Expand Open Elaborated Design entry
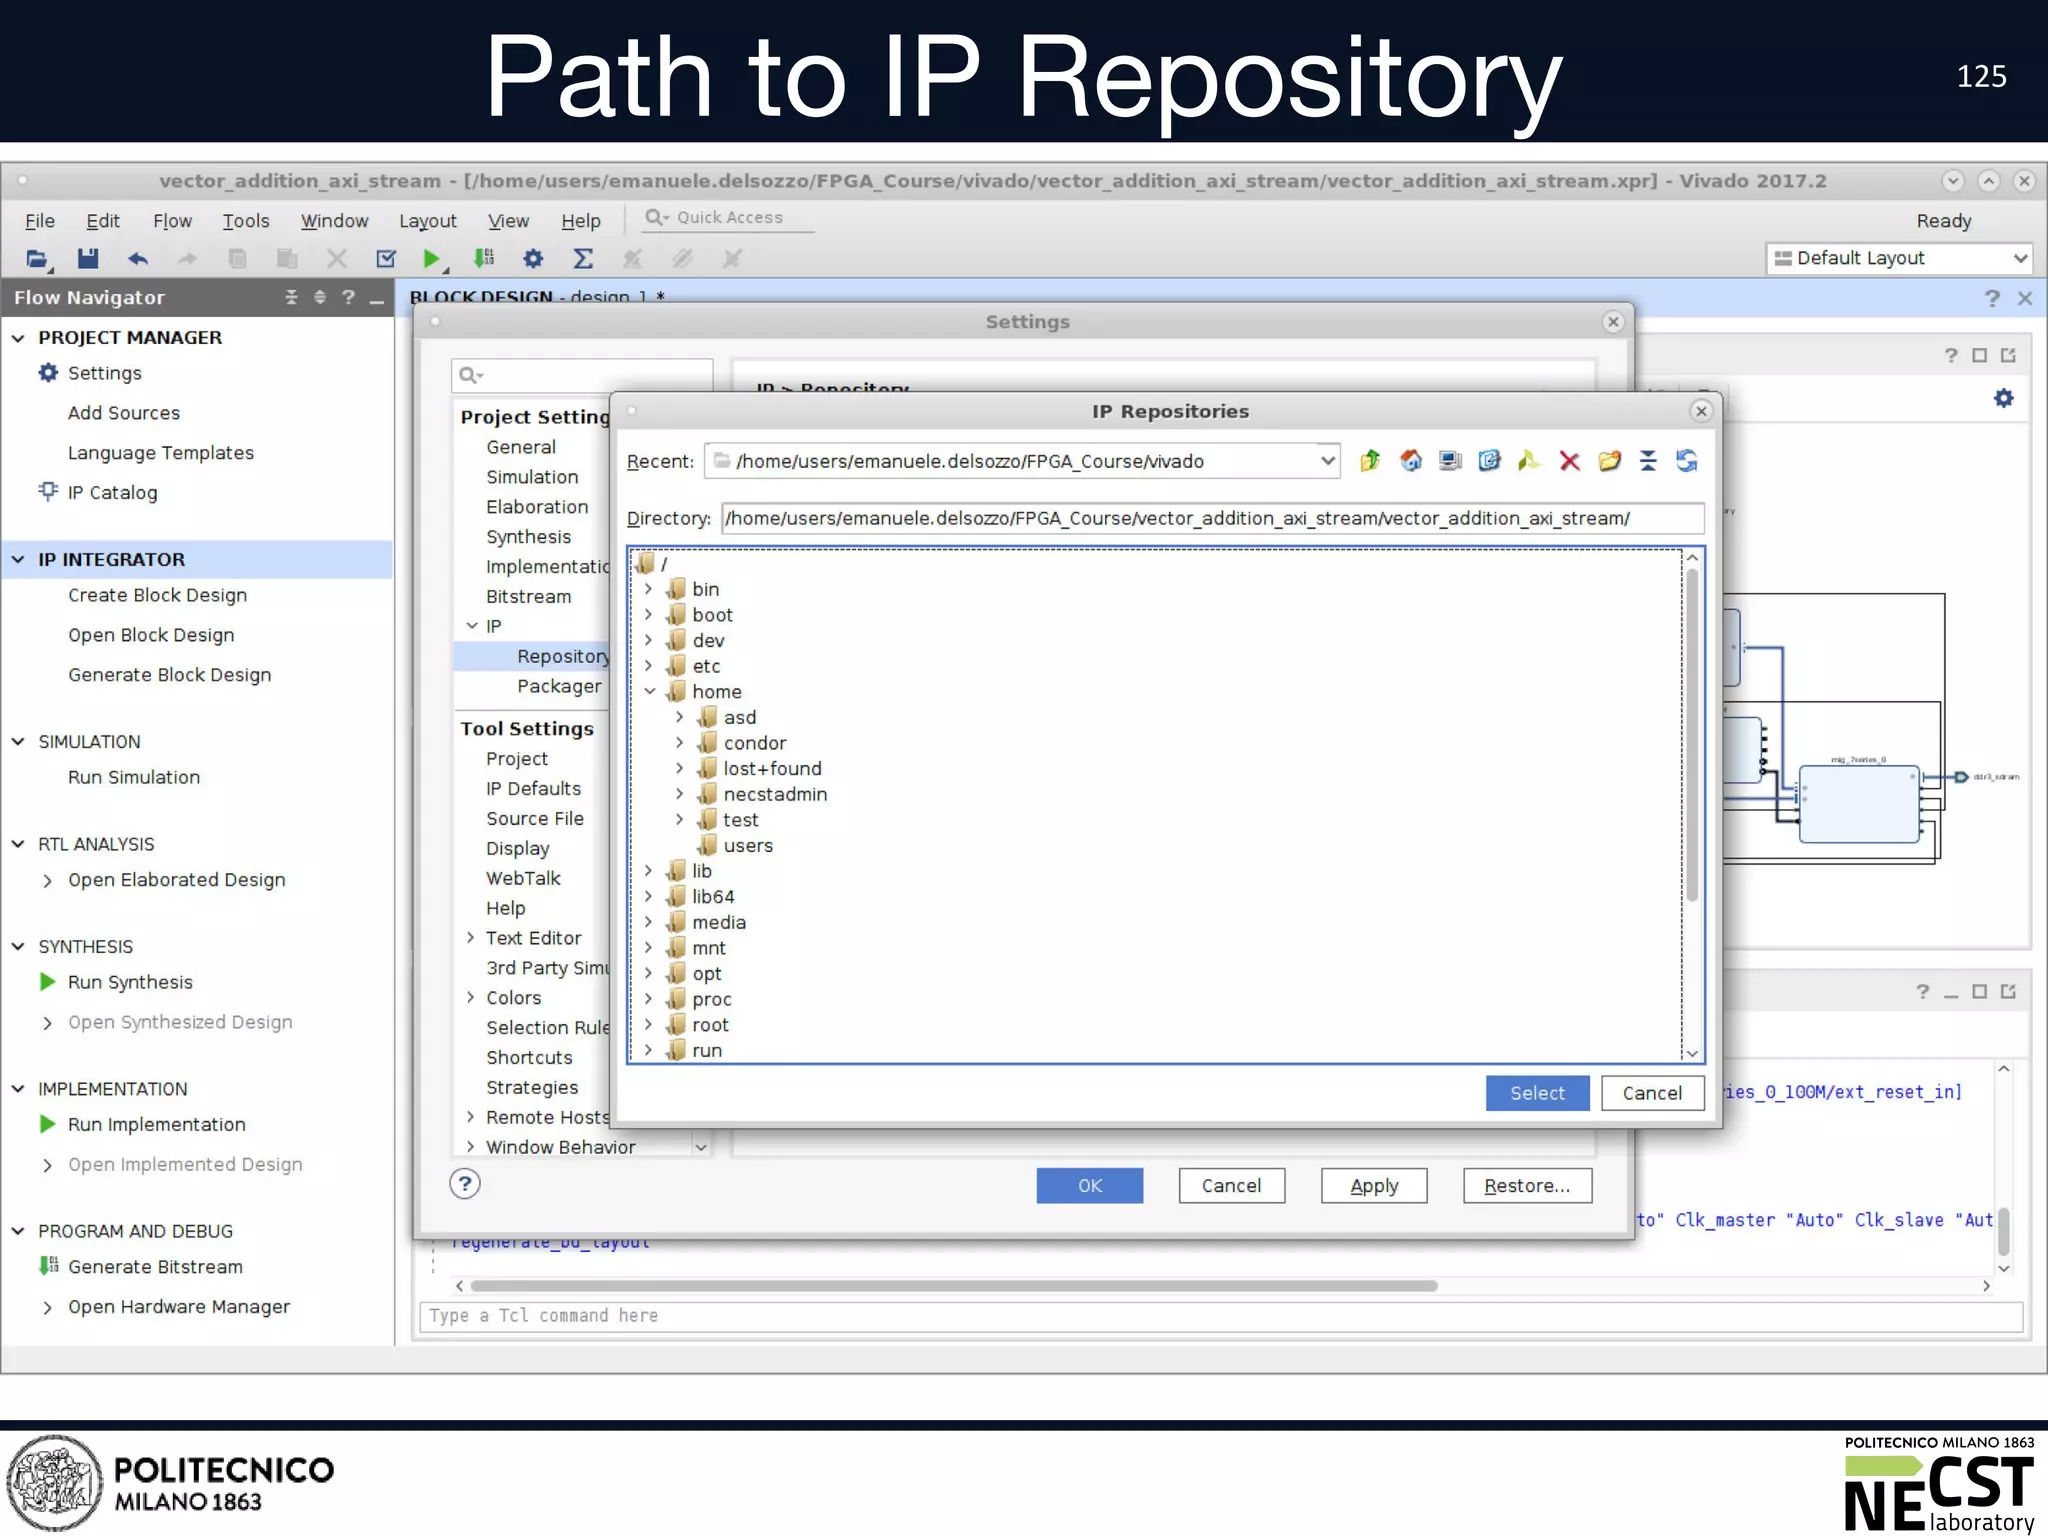The width and height of the screenshot is (2048, 1536). pyautogui.click(x=47, y=880)
